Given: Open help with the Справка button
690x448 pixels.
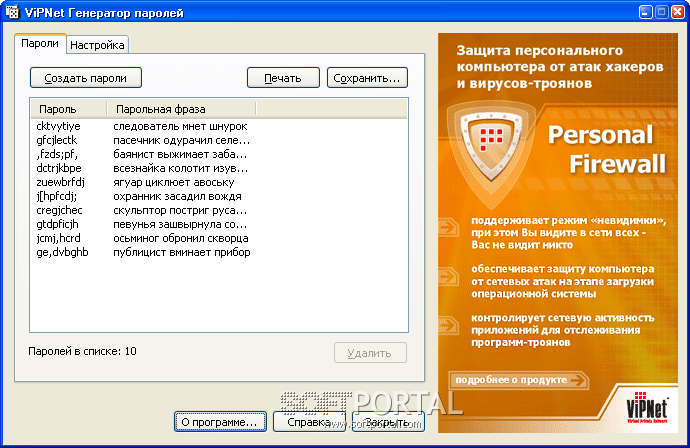Looking at the screenshot, I should pyautogui.click(x=309, y=422).
